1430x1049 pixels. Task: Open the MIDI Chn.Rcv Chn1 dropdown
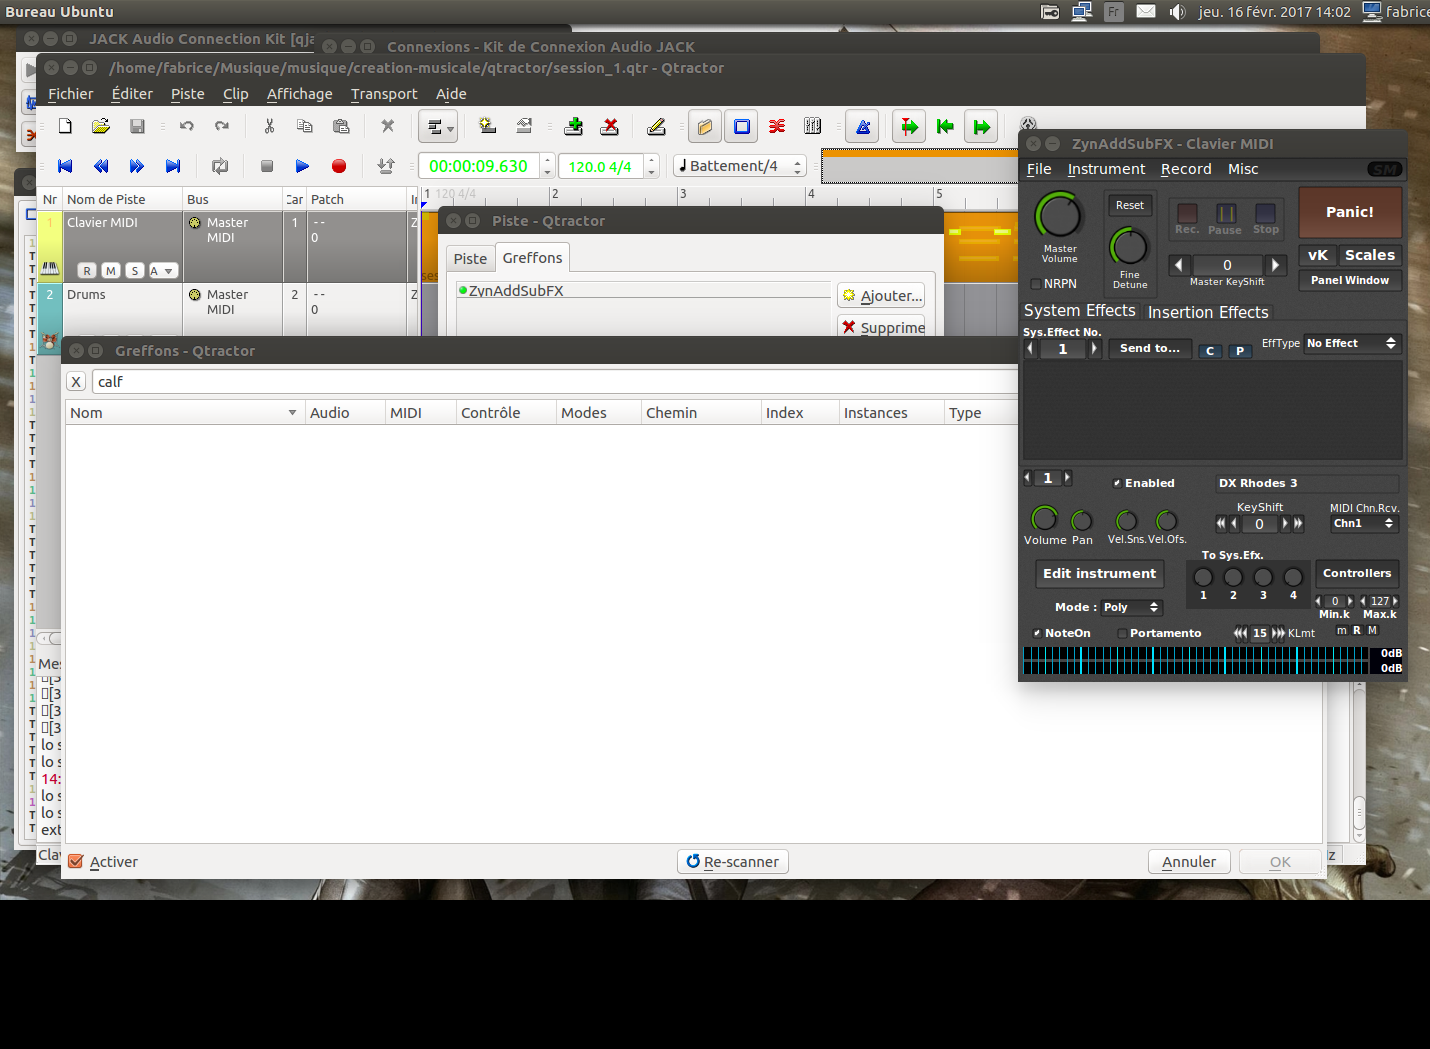[1363, 523]
